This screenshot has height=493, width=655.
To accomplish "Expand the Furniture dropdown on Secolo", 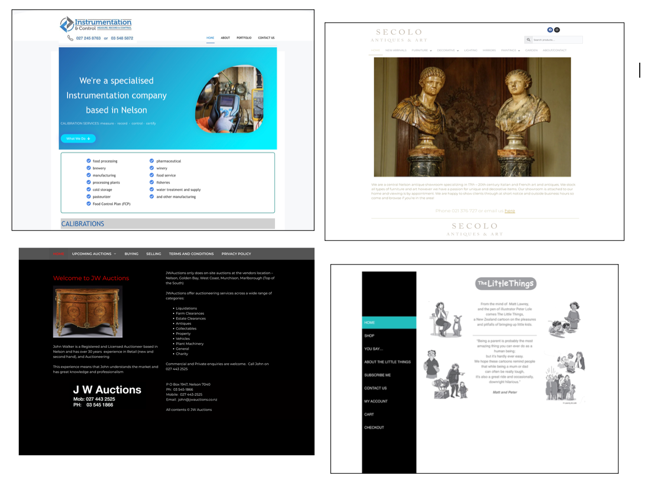I will (x=420, y=50).
